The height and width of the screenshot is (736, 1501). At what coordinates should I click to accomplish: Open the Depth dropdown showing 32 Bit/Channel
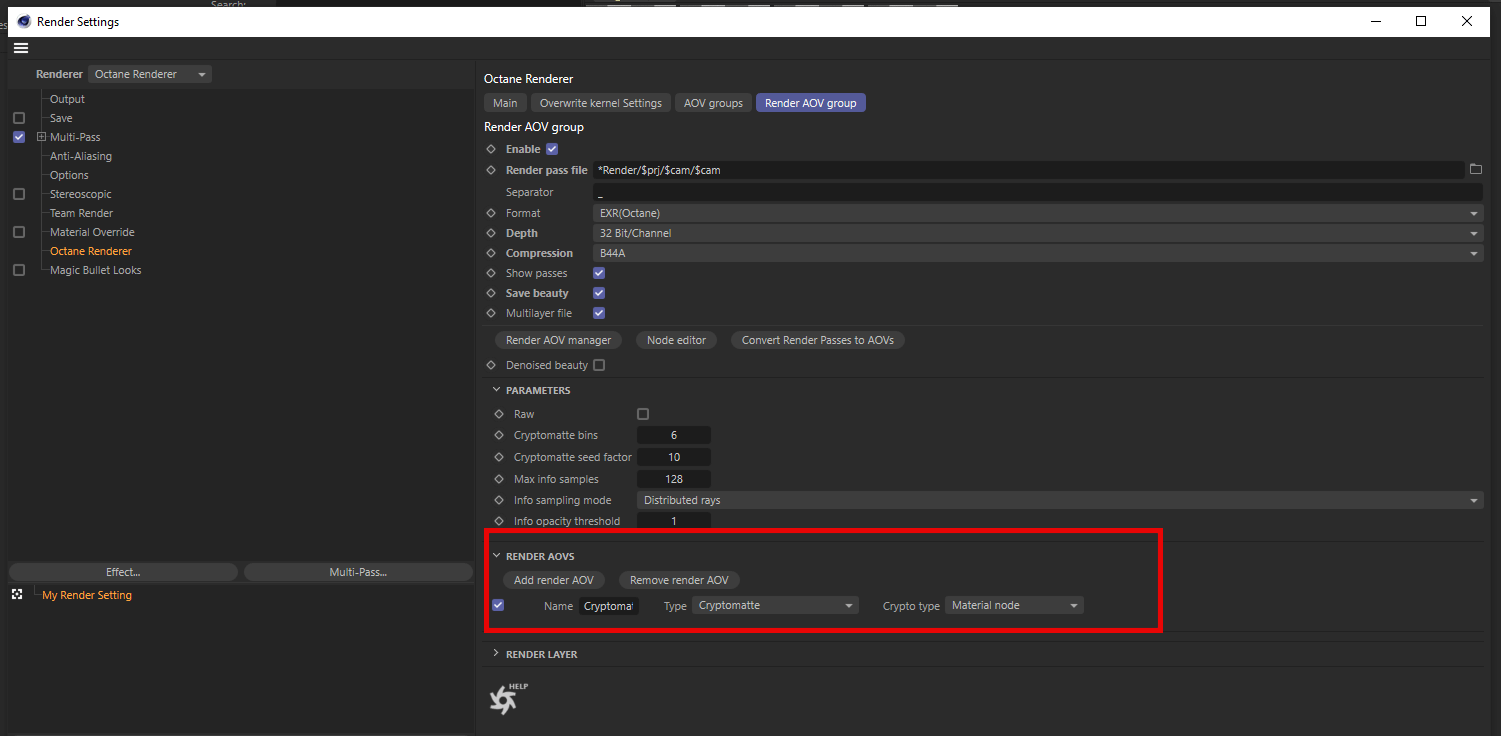click(x=1038, y=233)
